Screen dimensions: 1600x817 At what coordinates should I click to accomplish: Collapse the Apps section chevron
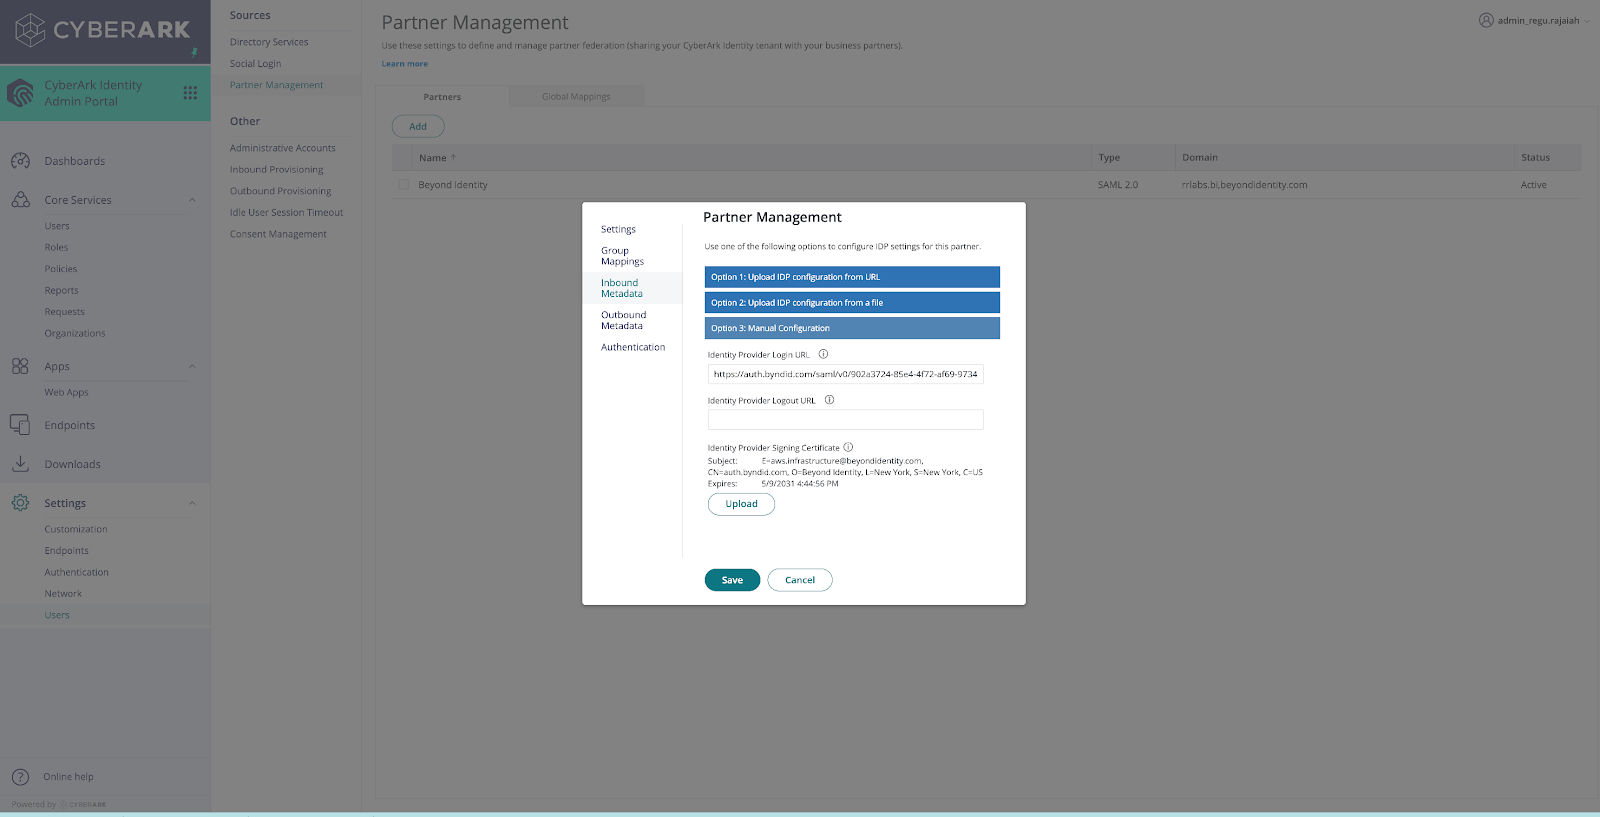192,366
